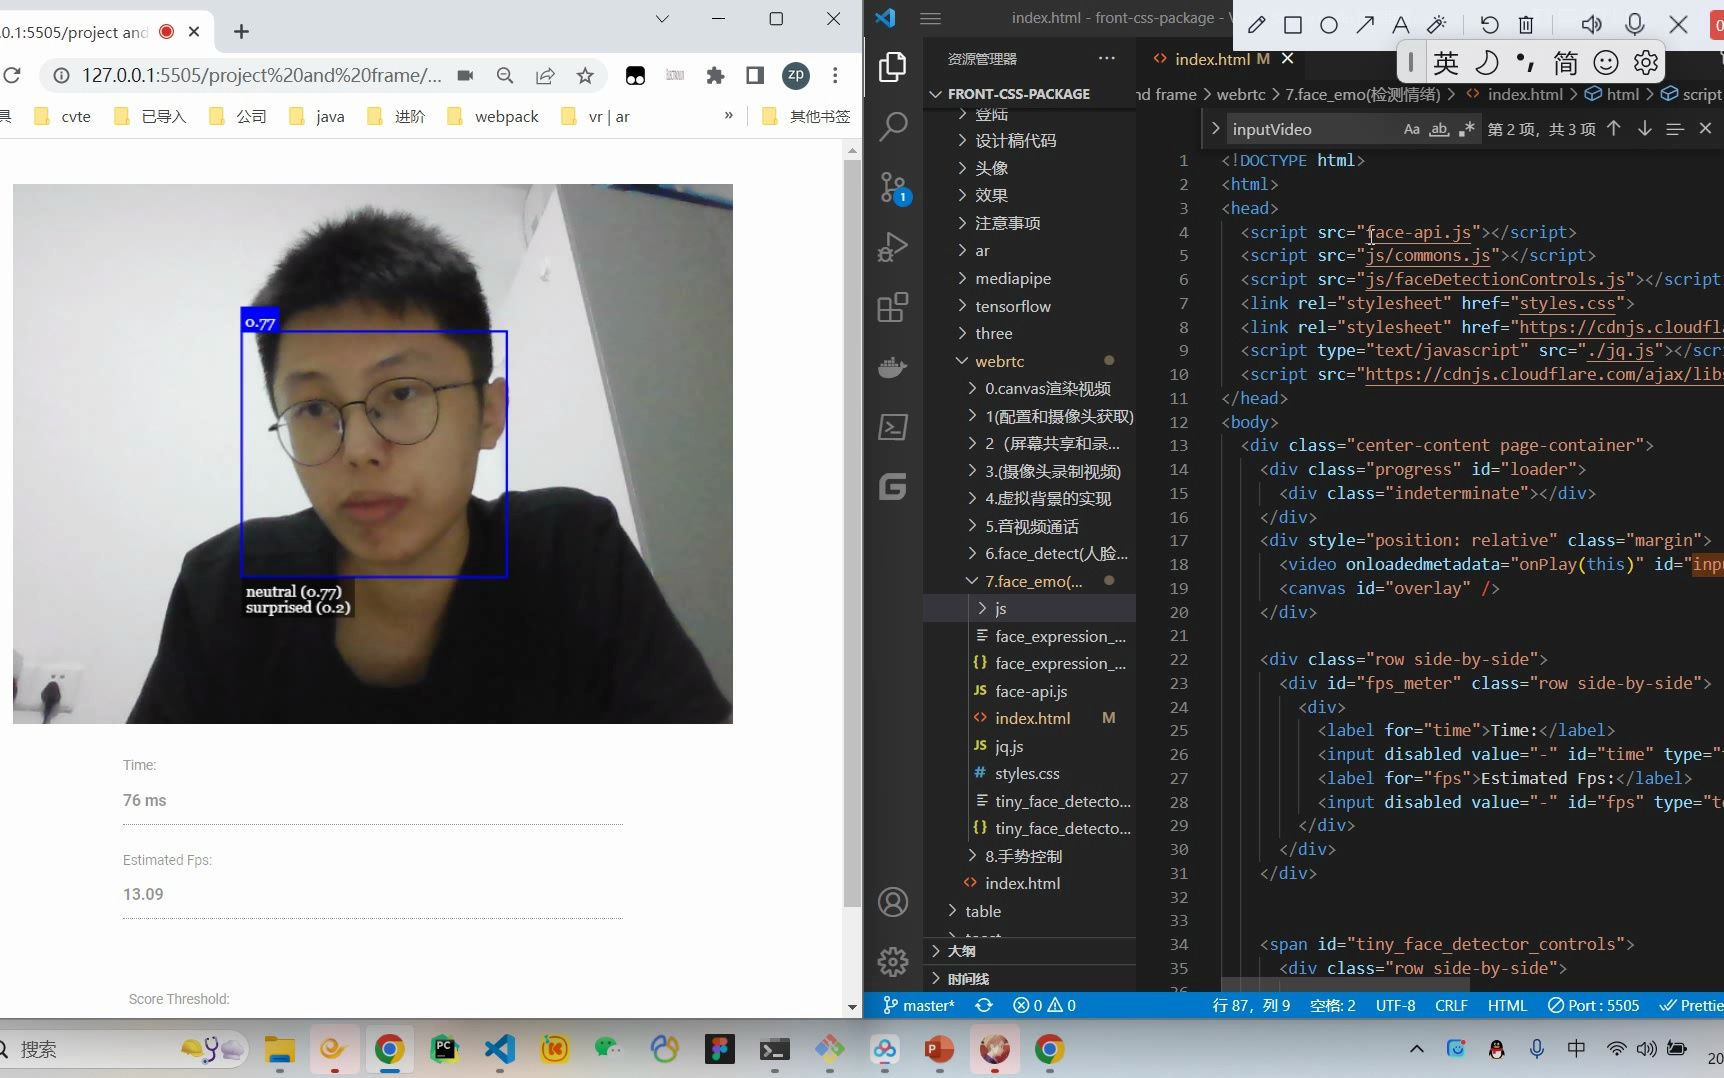
Task: Expand the 8.手势控制 folder
Action: (1030, 856)
